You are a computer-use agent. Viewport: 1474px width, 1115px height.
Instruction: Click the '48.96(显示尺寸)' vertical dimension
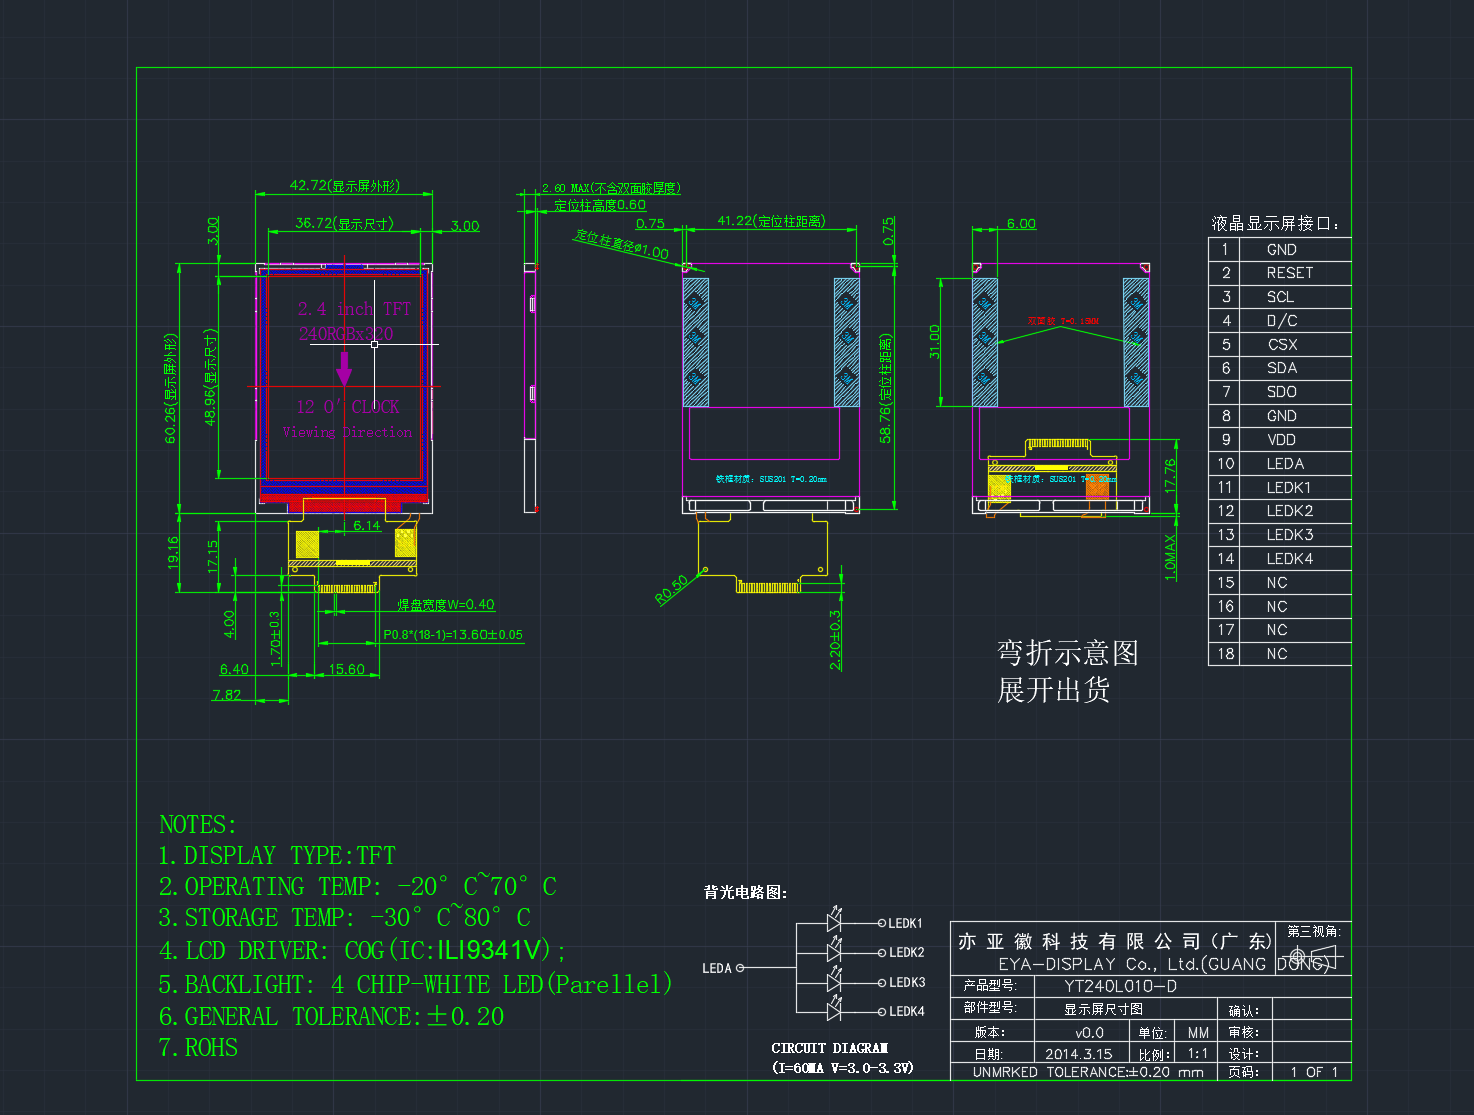pyautogui.click(x=210, y=377)
